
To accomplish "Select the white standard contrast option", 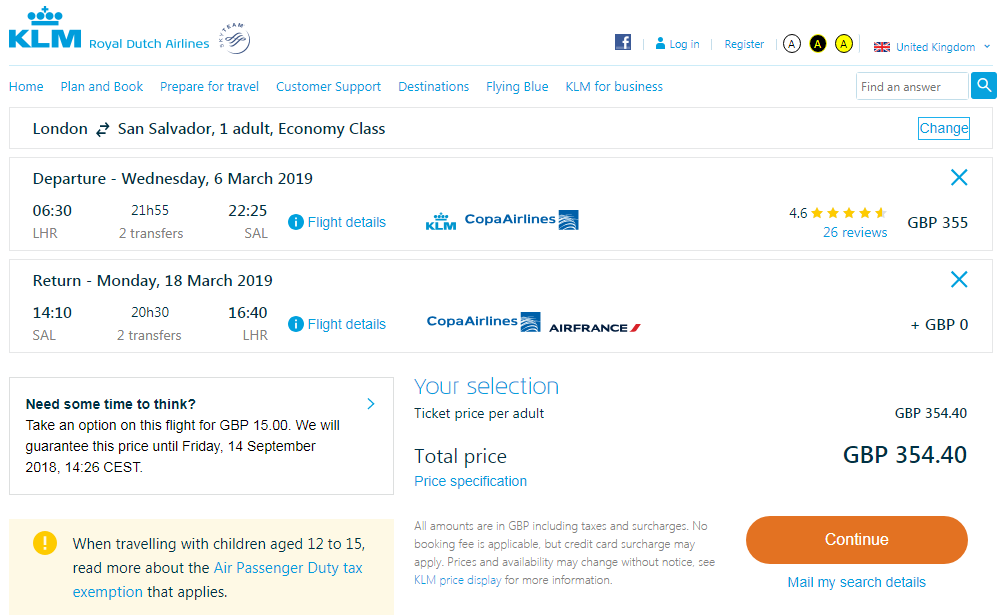I will (x=791, y=44).
